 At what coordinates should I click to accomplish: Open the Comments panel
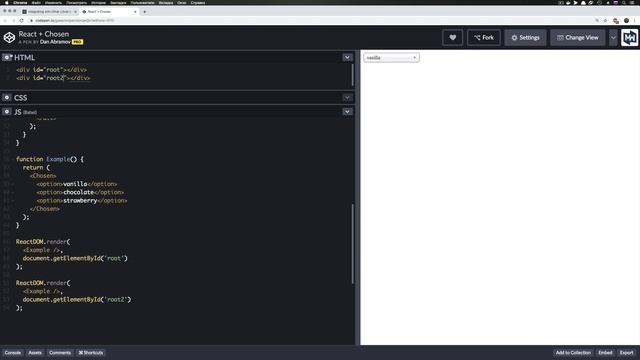(x=60, y=353)
